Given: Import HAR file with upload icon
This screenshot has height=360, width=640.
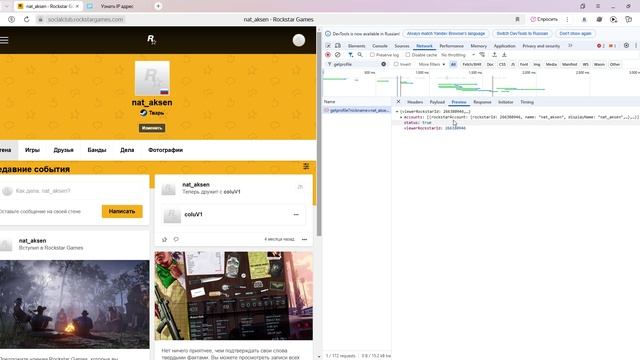Looking at the screenshot, I should click(494, 55).
